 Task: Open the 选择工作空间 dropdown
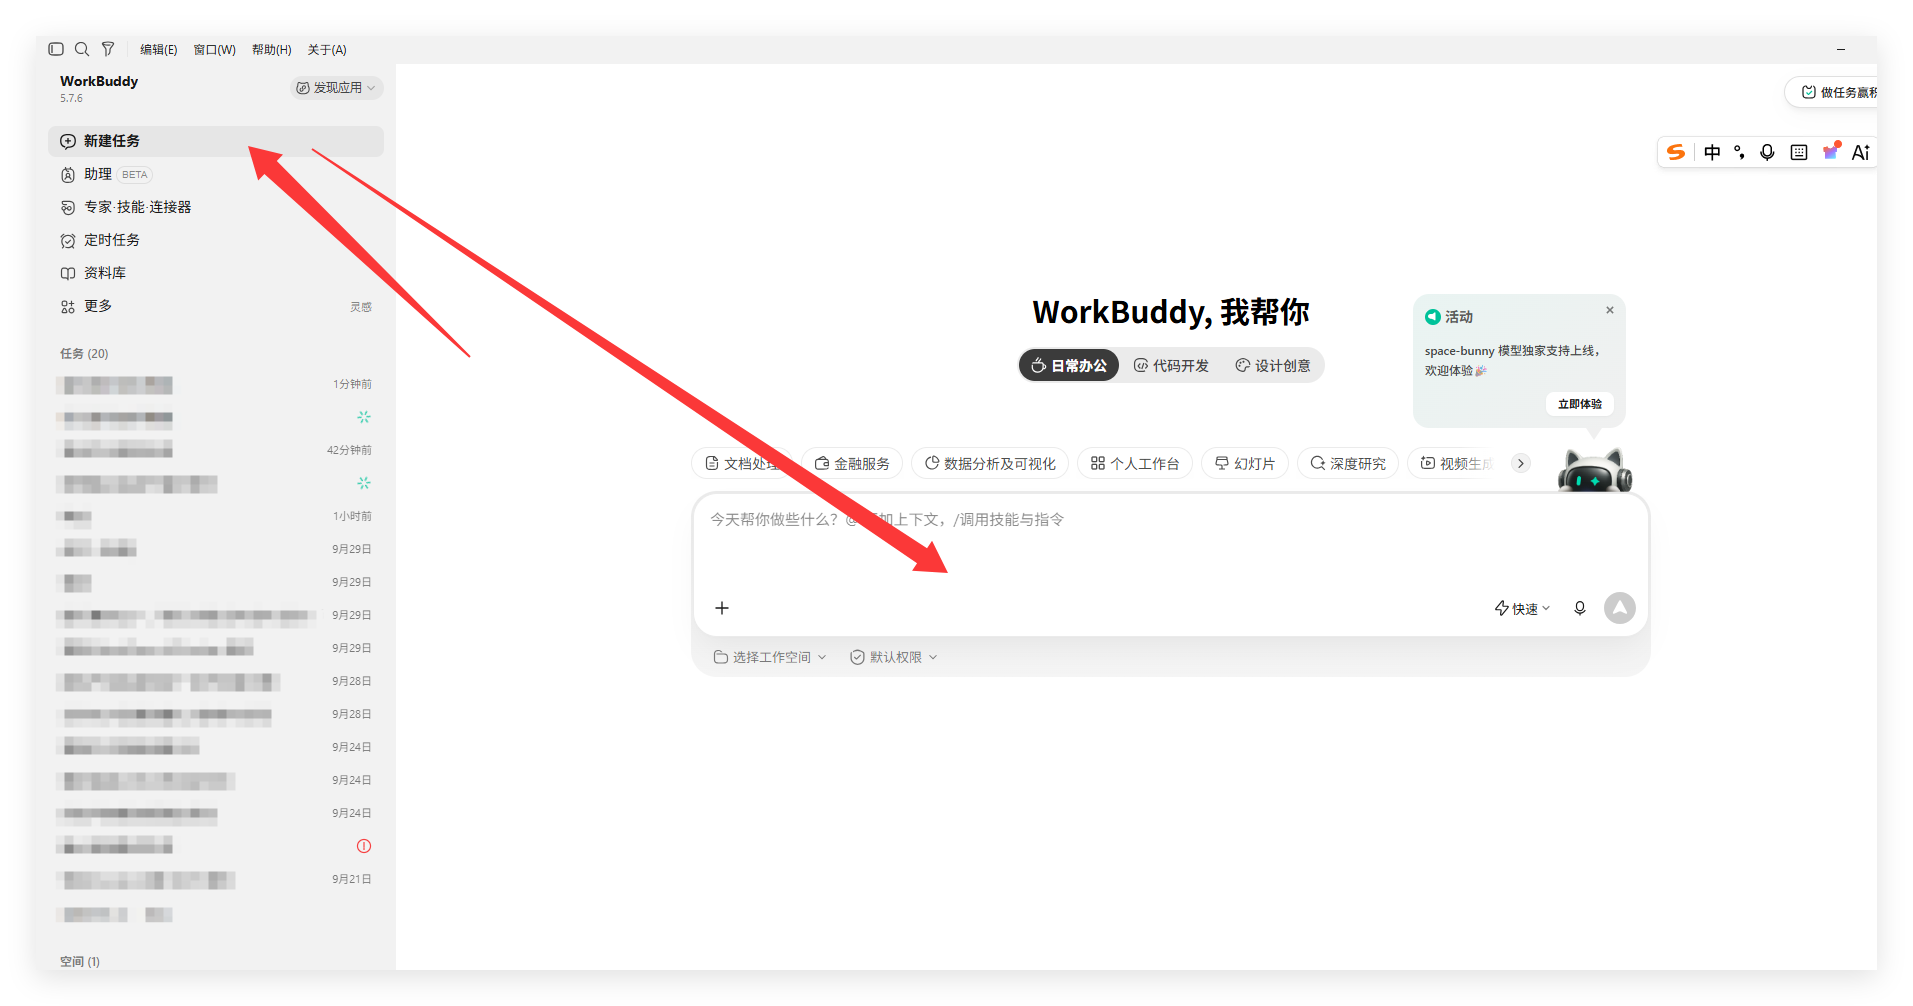(770, 658)
